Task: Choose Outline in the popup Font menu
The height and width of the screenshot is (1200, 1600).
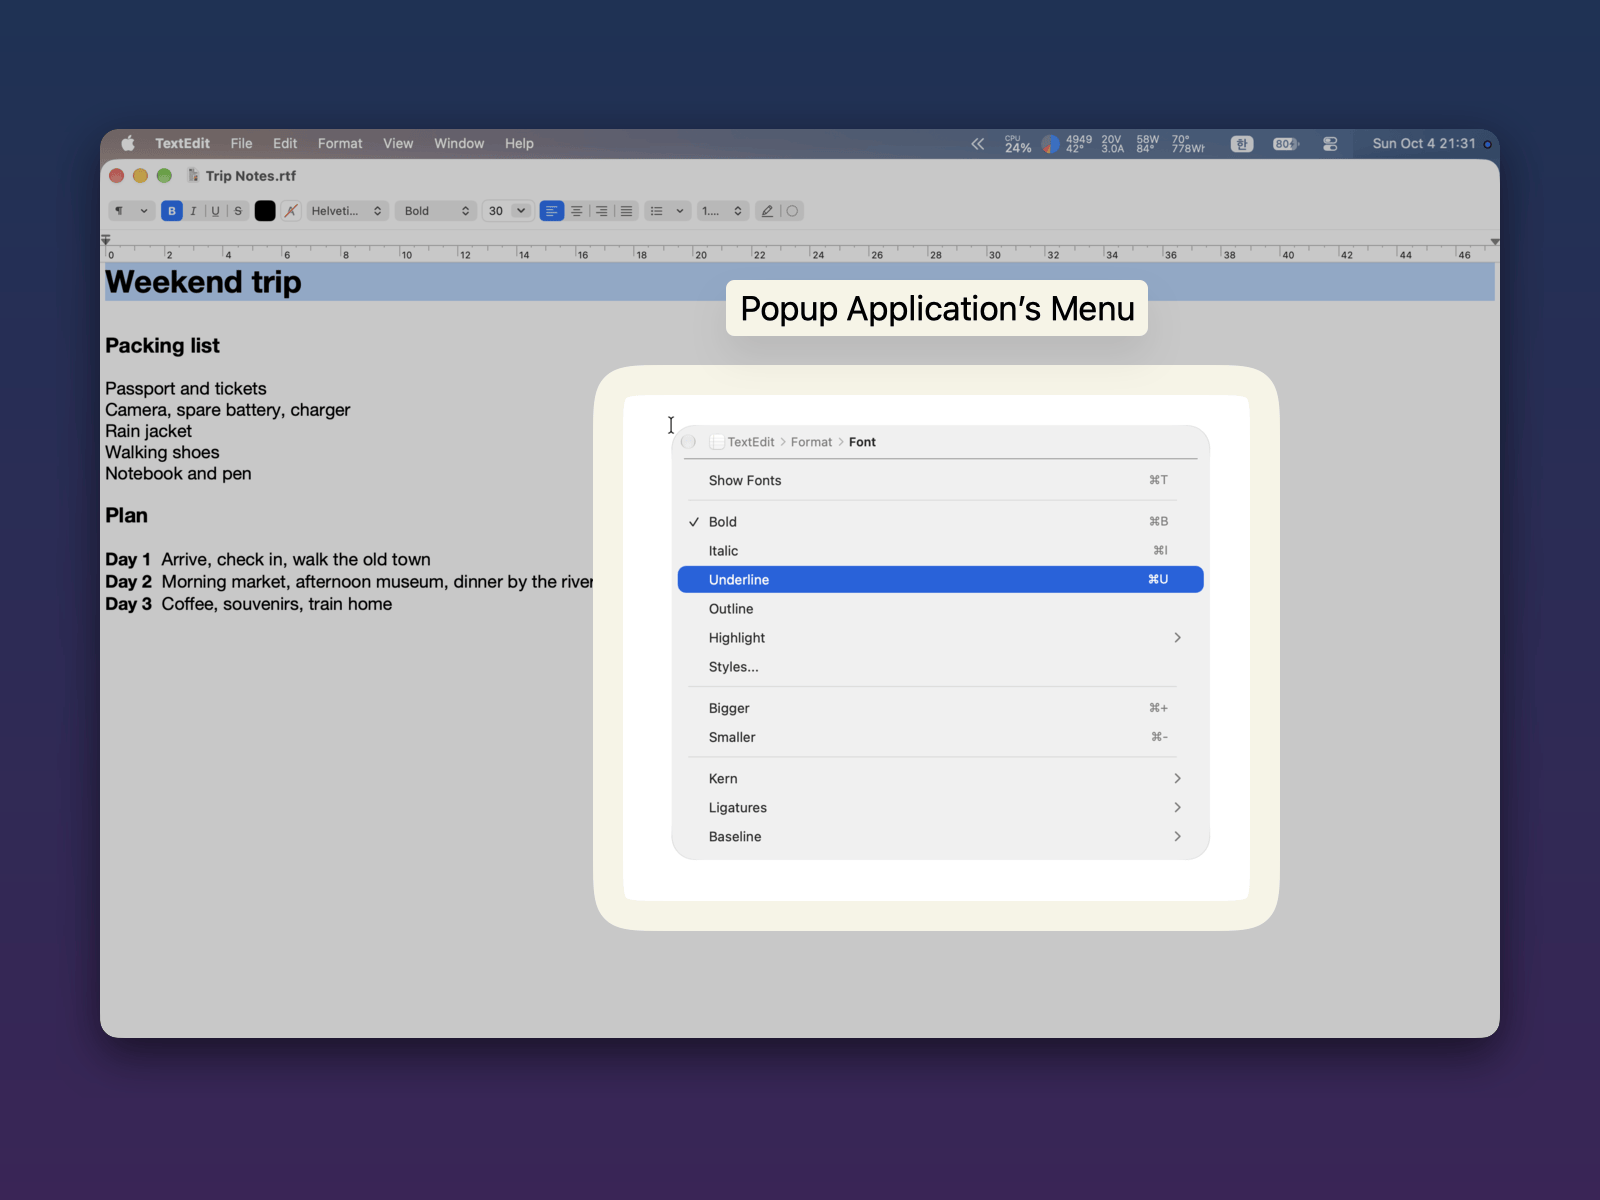Action: 940,609
